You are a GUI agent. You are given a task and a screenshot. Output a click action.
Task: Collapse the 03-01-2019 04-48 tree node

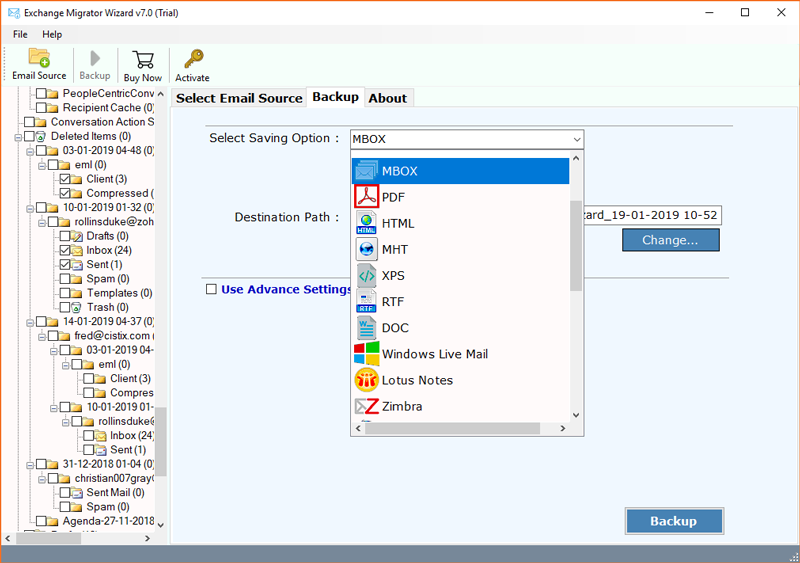(x=30, y=152)
